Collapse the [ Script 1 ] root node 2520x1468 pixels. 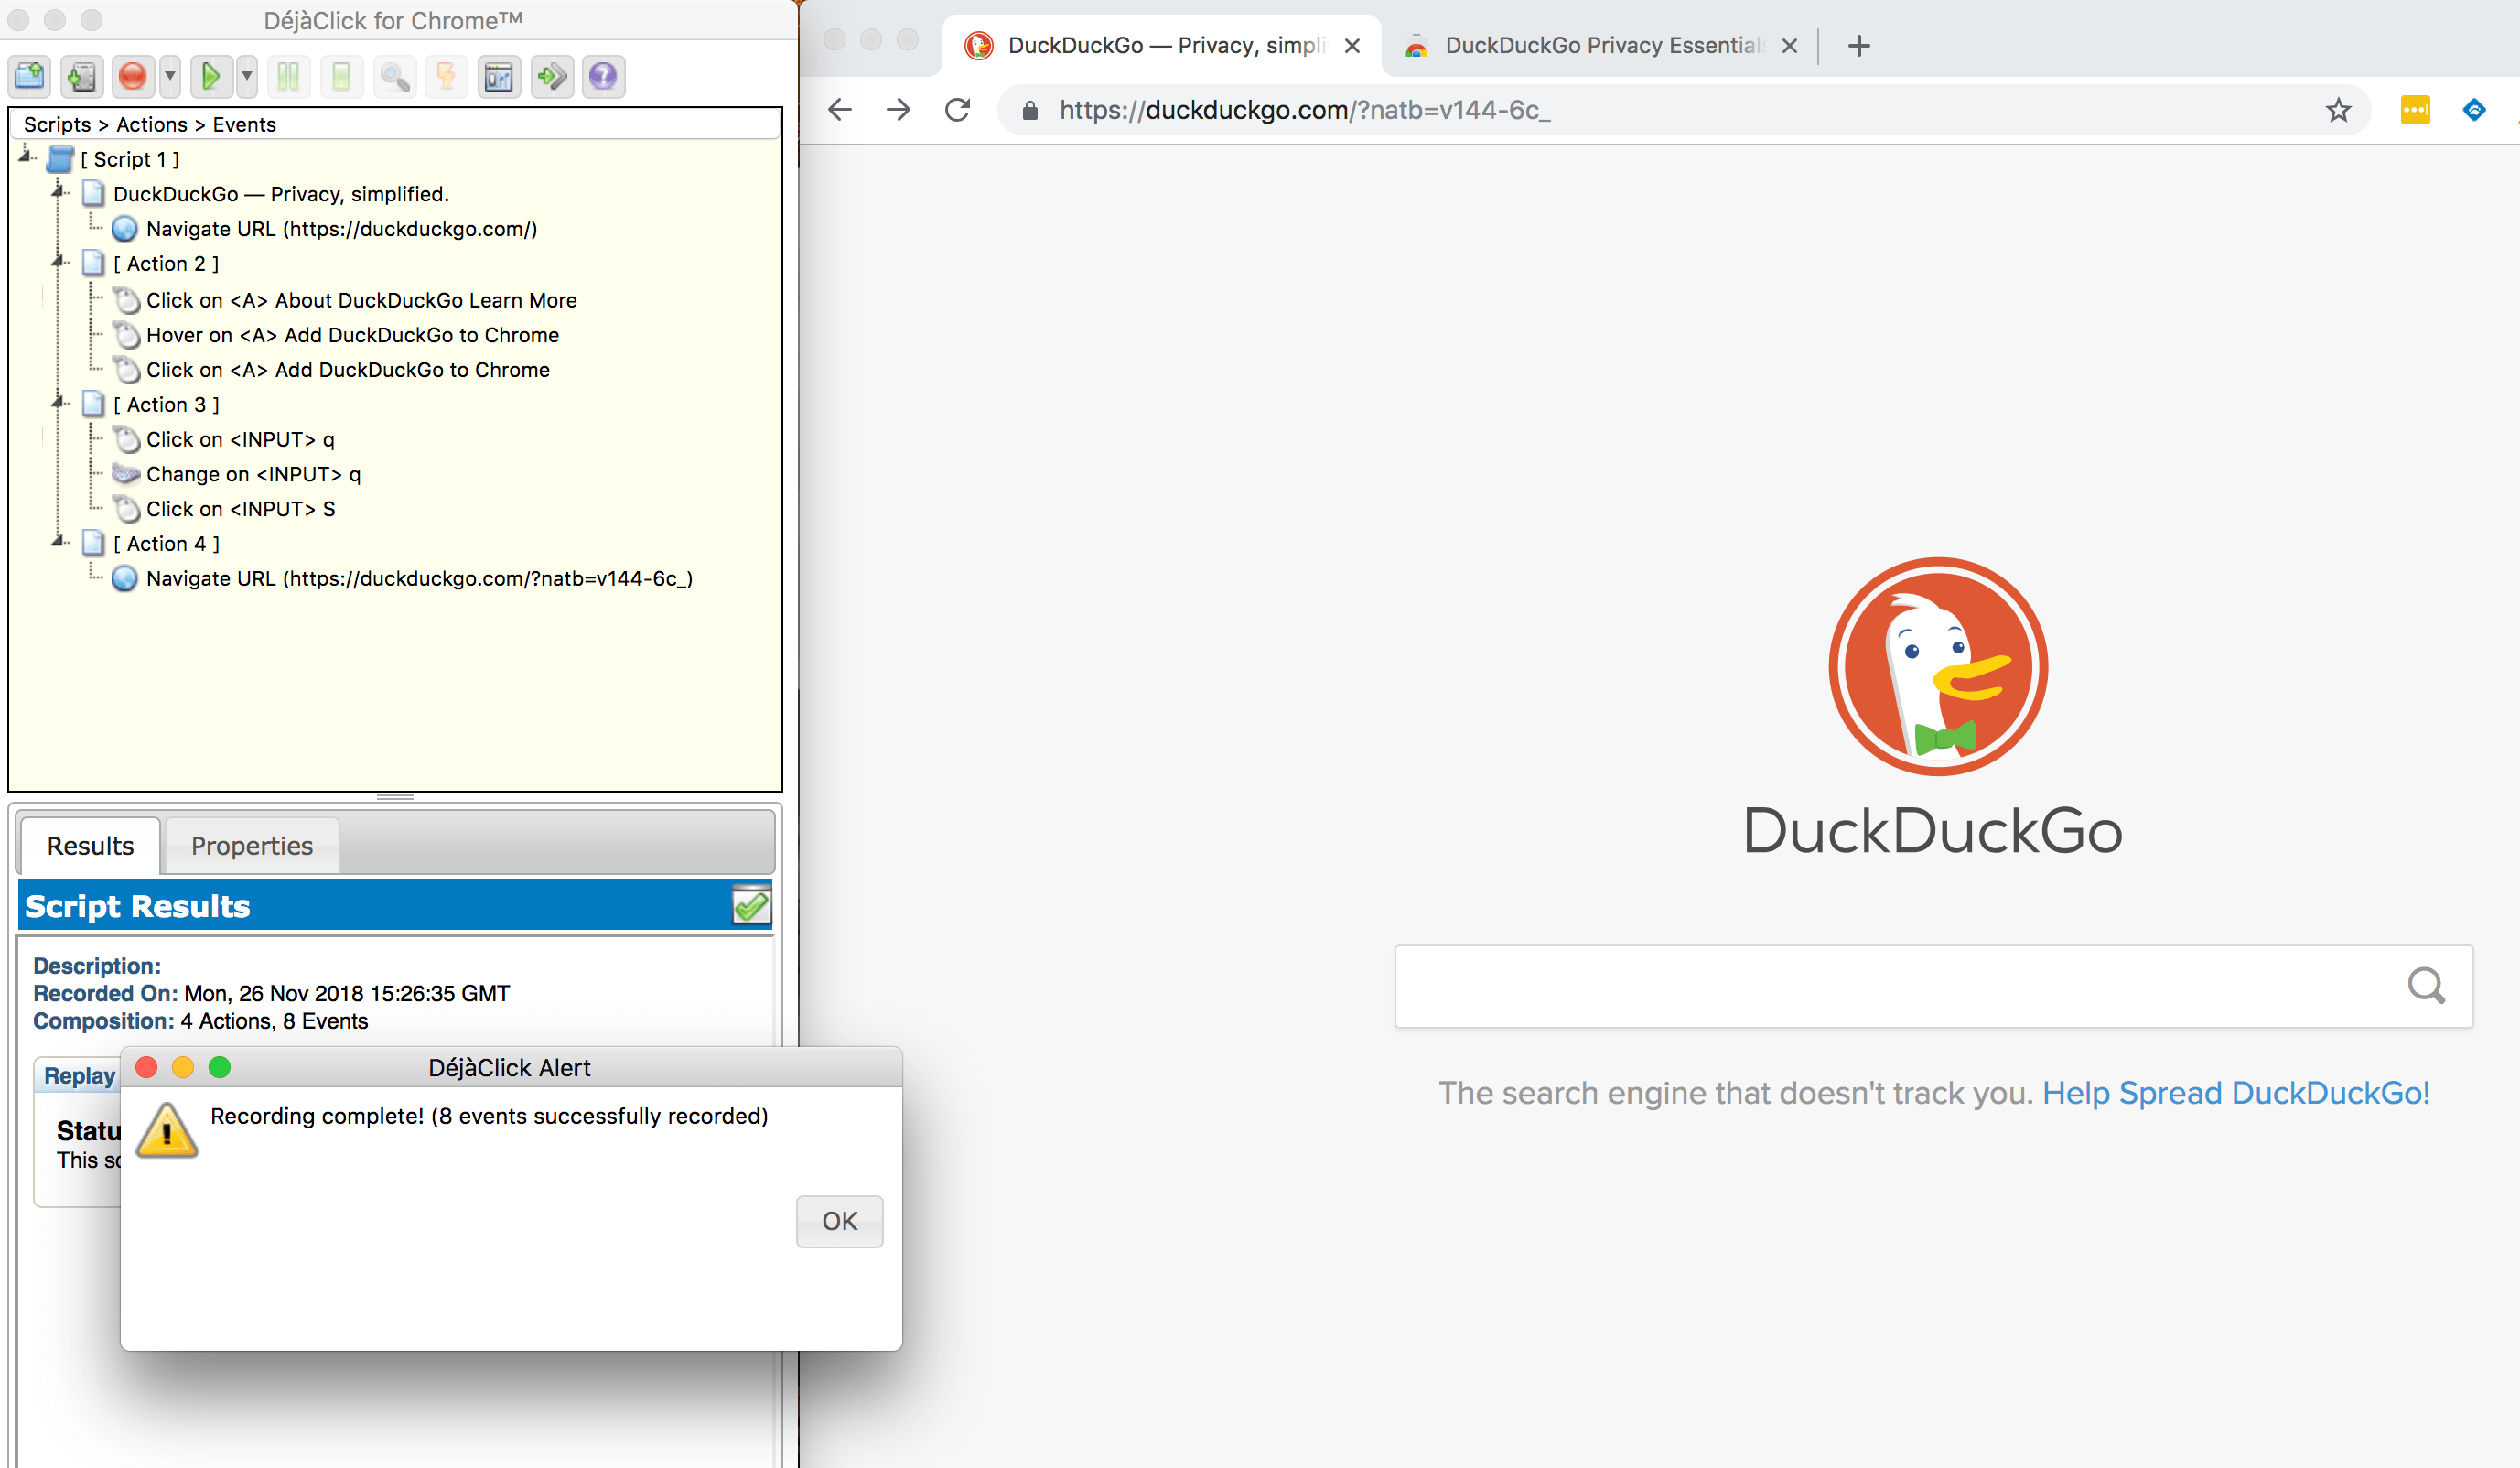25,156
